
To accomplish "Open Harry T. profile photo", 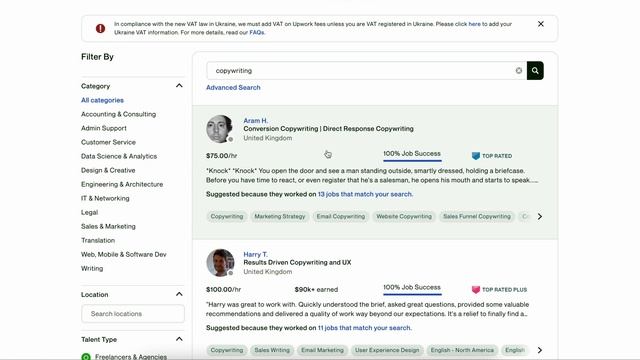I will tap(220, 263).
